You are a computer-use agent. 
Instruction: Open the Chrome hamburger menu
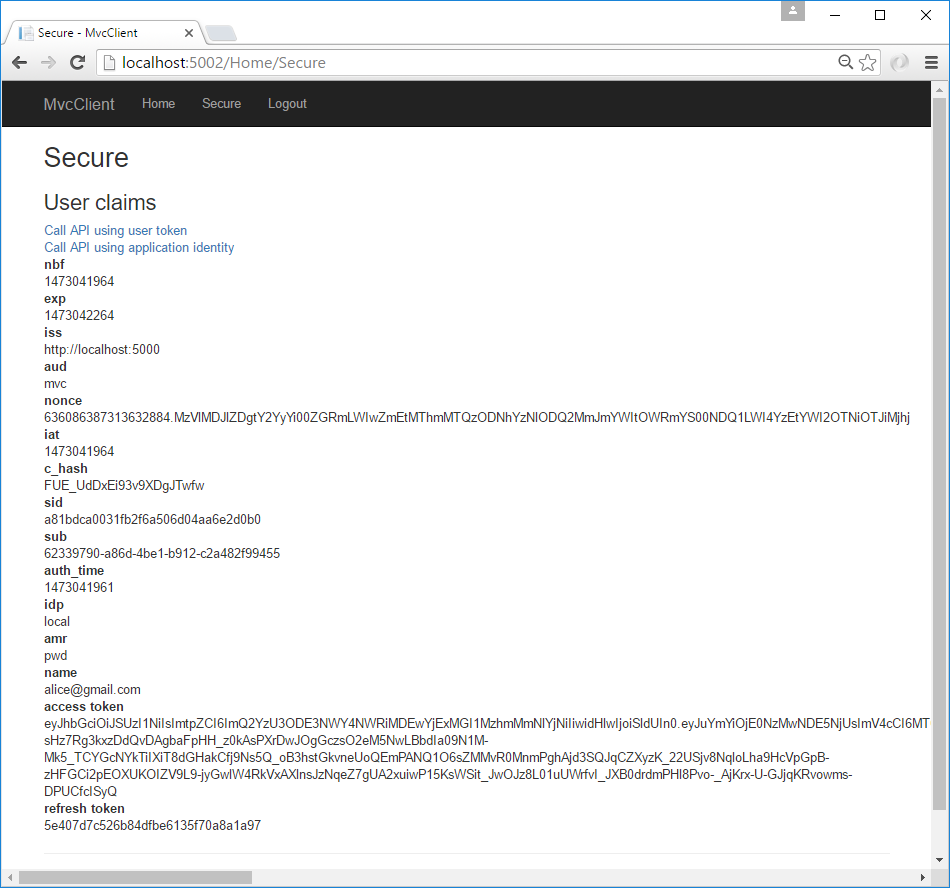pyautogui.click(x=931, y=63)
